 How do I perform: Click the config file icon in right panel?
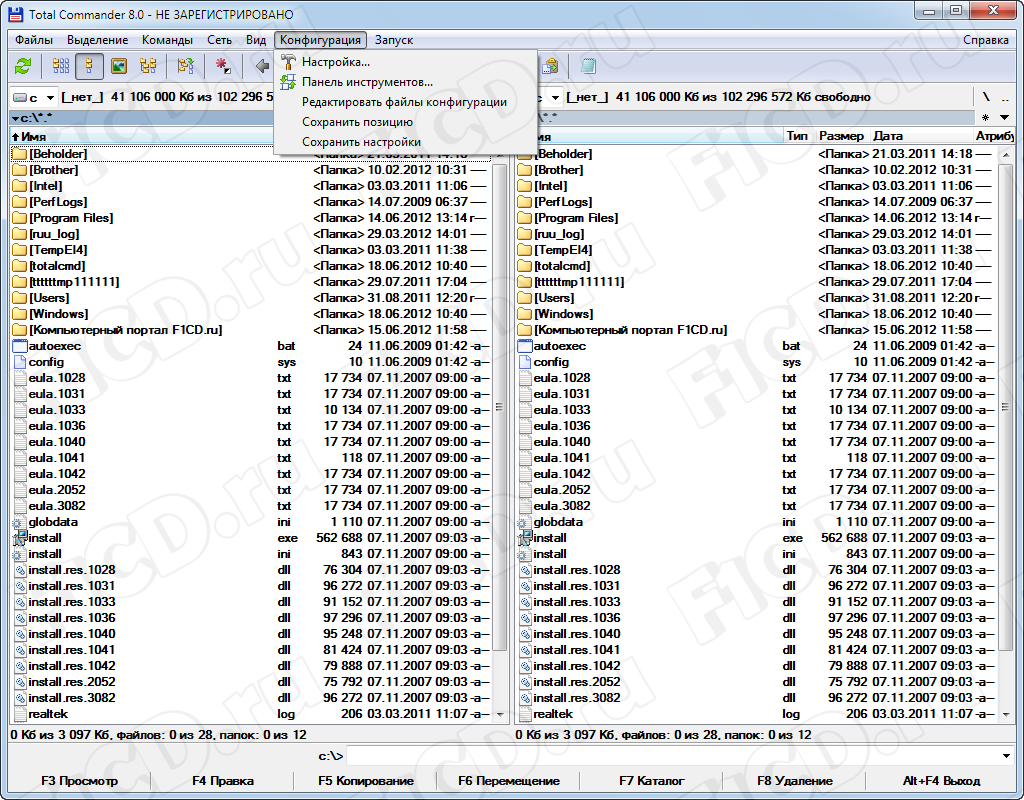[524, 362]
